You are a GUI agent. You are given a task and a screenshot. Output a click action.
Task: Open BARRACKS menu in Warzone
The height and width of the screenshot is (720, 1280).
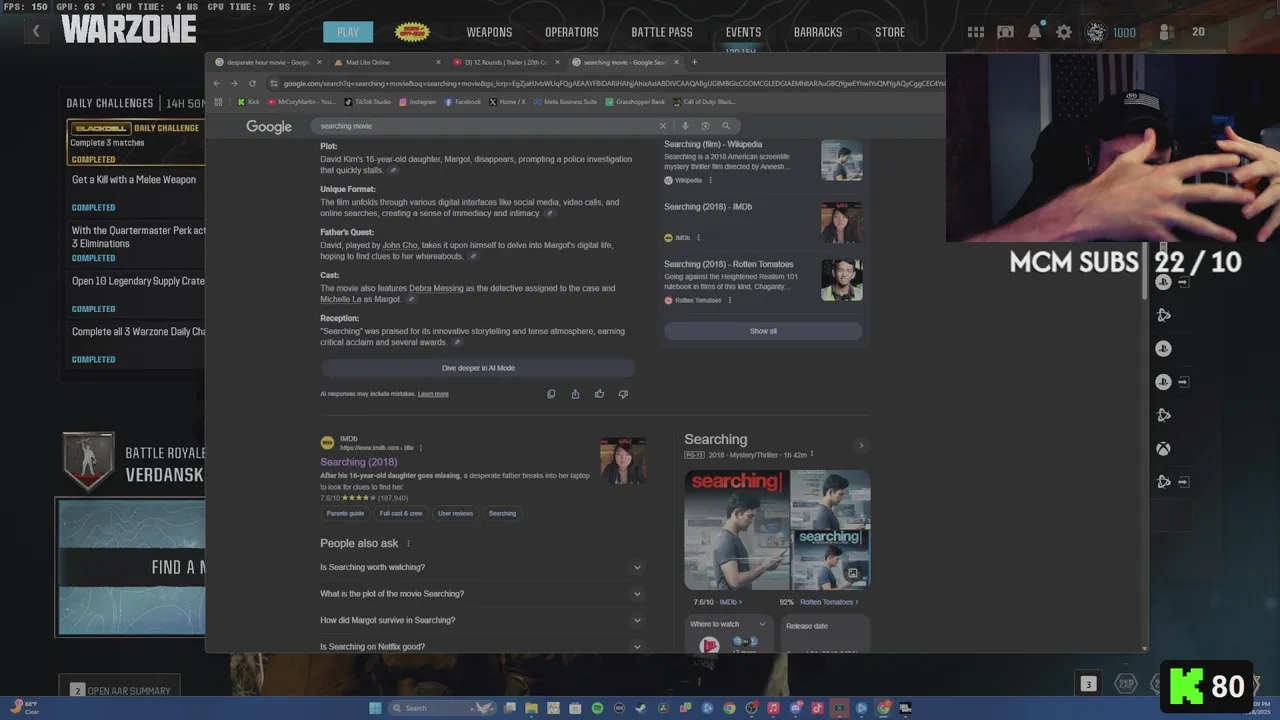(818, 32)
